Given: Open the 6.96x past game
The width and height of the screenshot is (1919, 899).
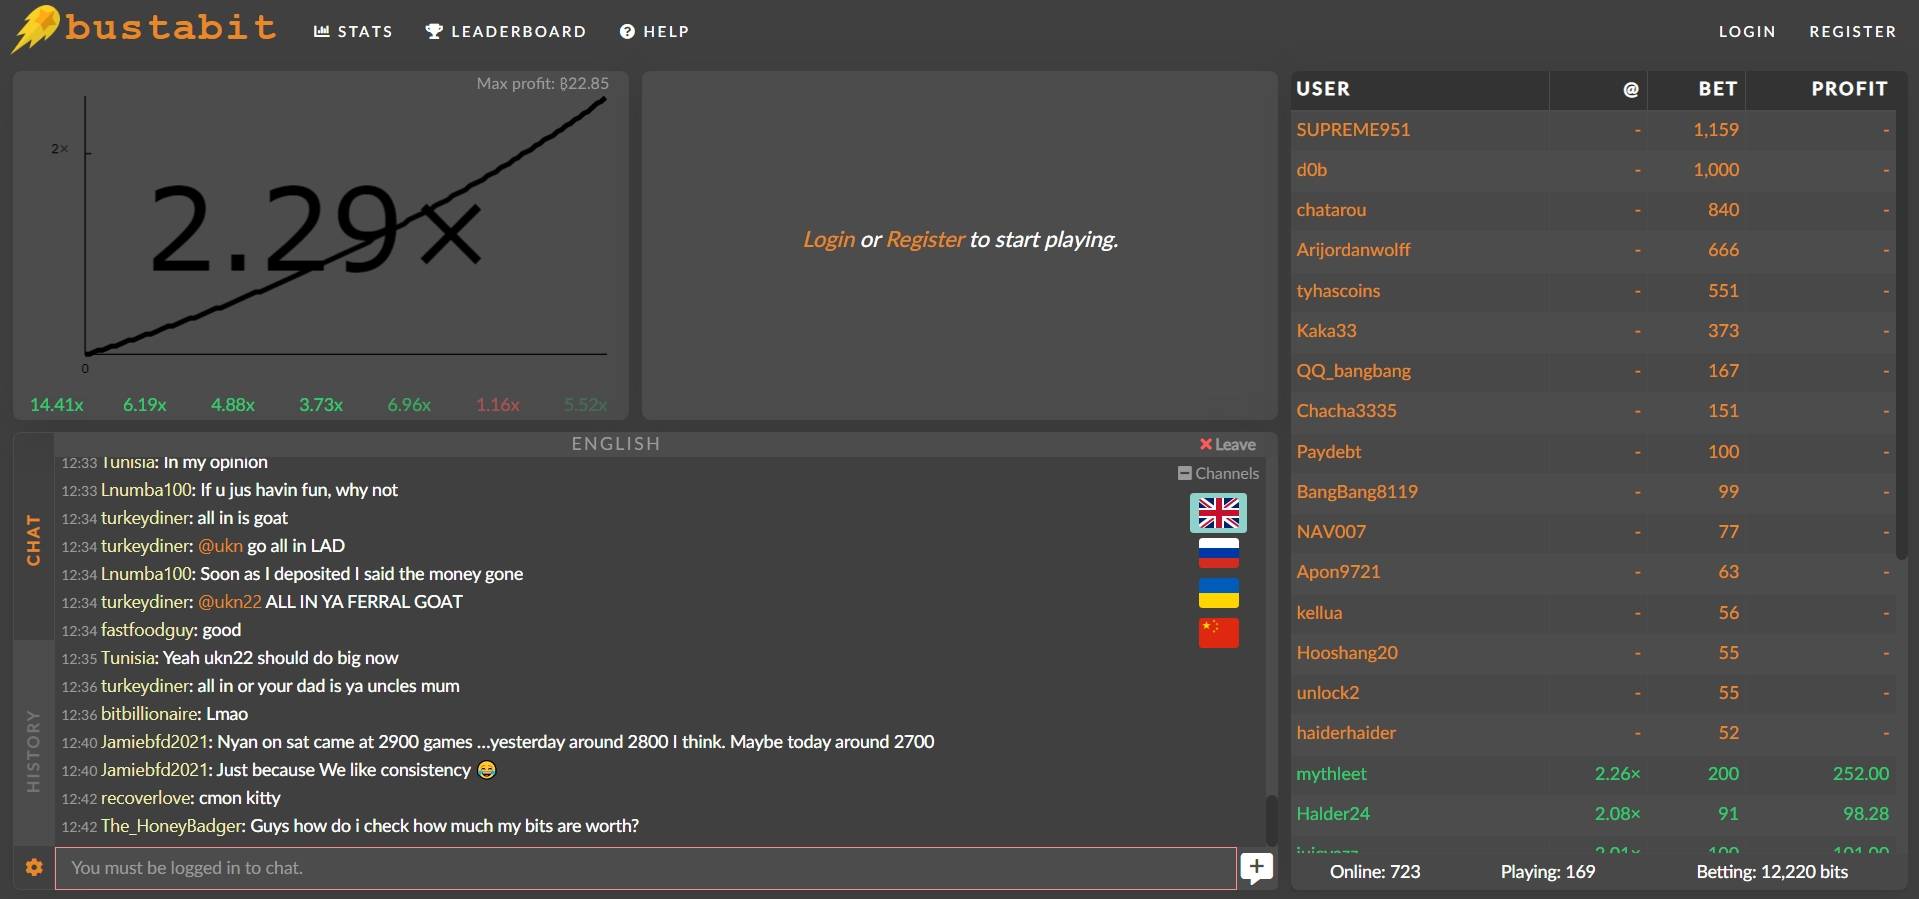Looking at the screenshot, I should pyautogui.click(x=409, y=405).
